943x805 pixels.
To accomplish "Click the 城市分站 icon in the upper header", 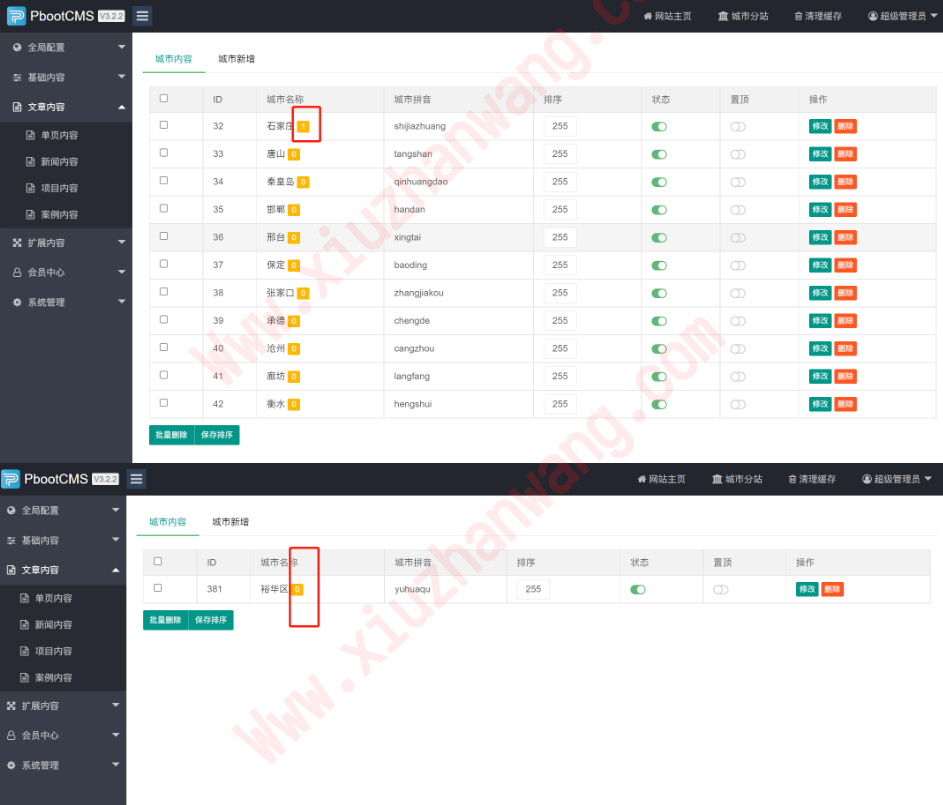I will (x=723, y=16).
